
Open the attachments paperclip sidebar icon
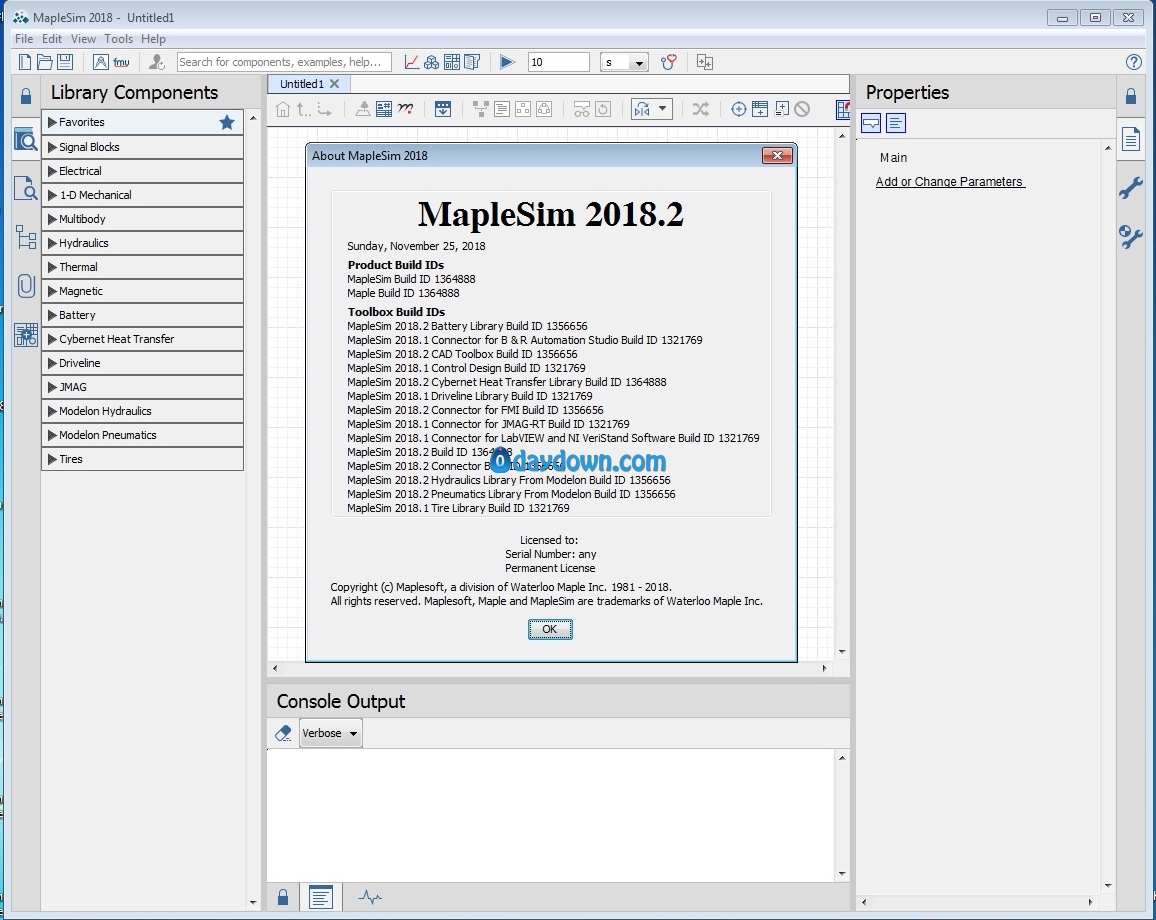coord(26,285)
